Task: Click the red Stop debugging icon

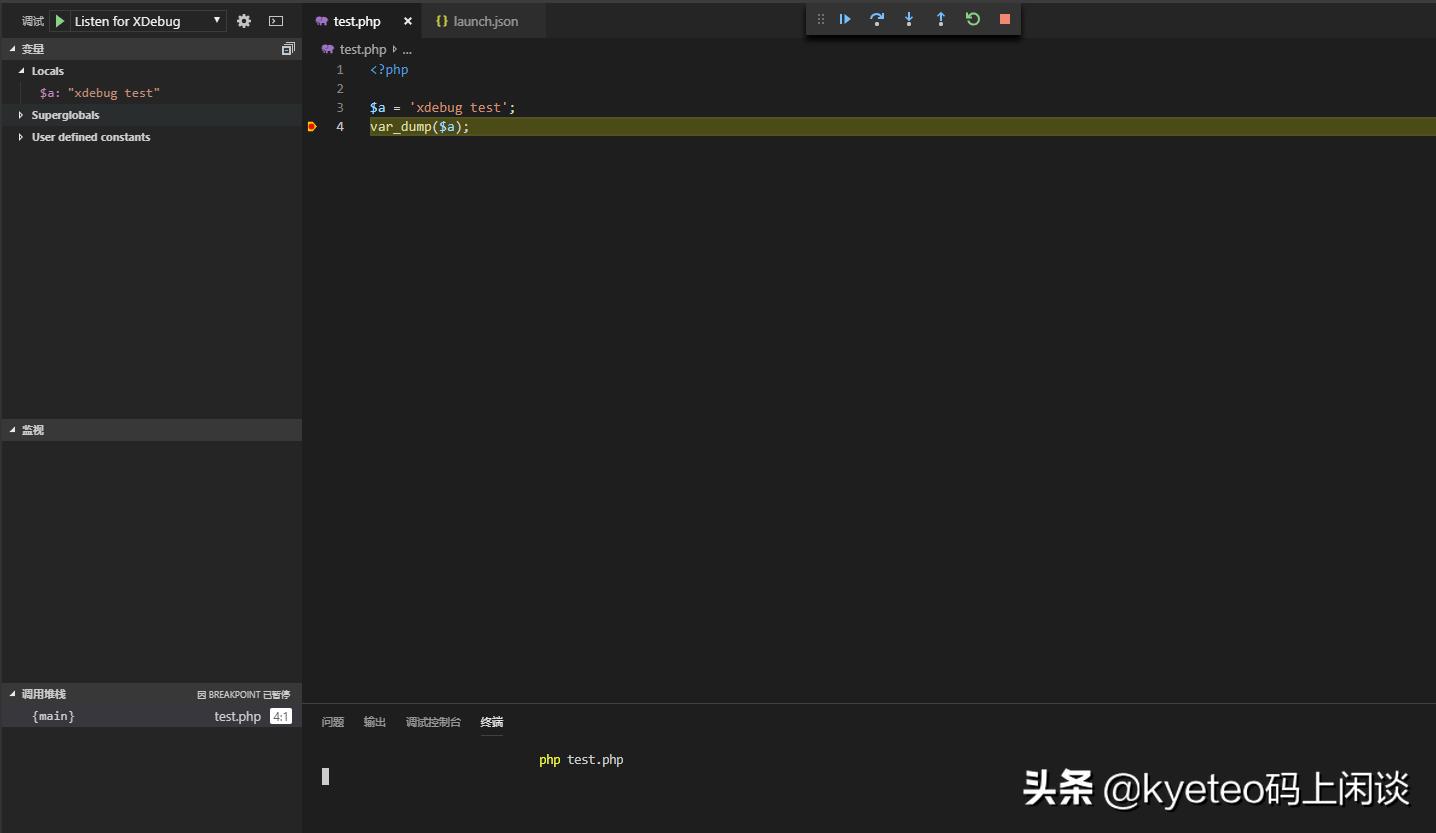Action: (1004, 18)
